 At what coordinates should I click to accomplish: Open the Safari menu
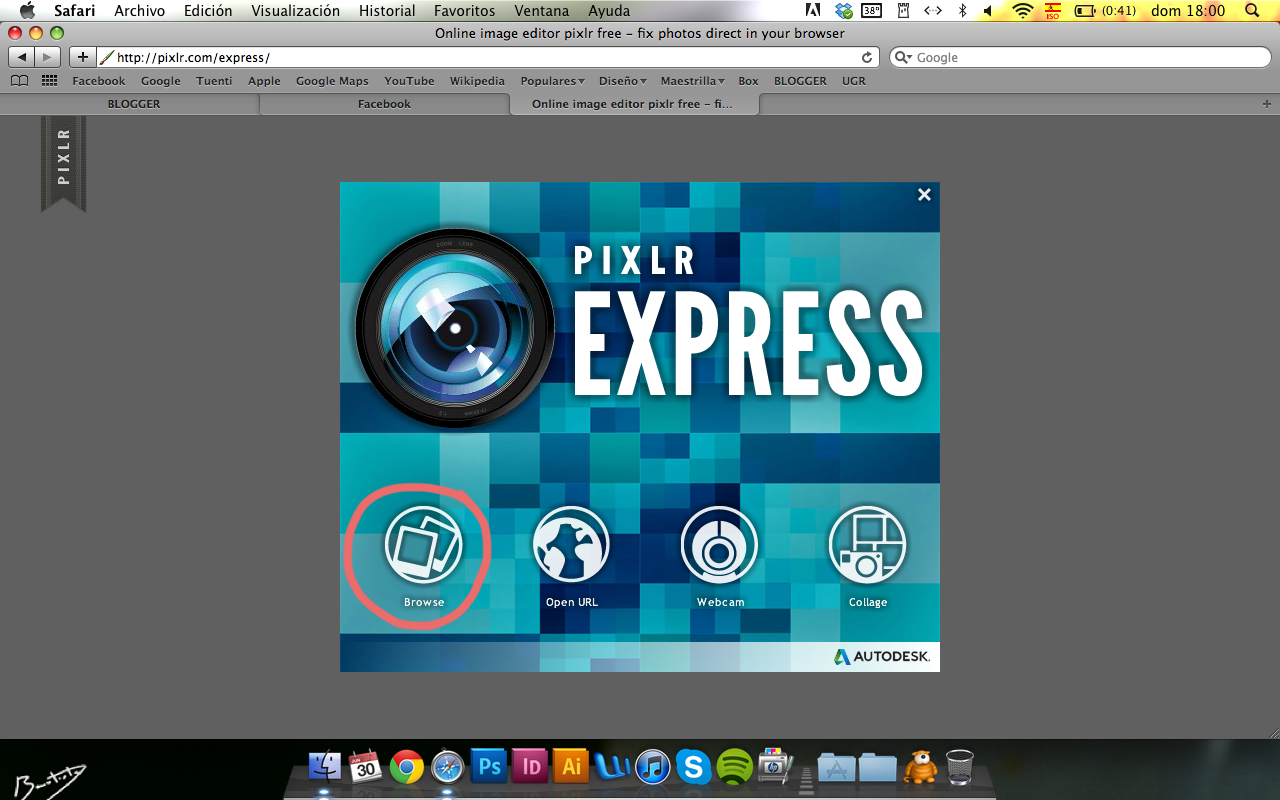74,11
